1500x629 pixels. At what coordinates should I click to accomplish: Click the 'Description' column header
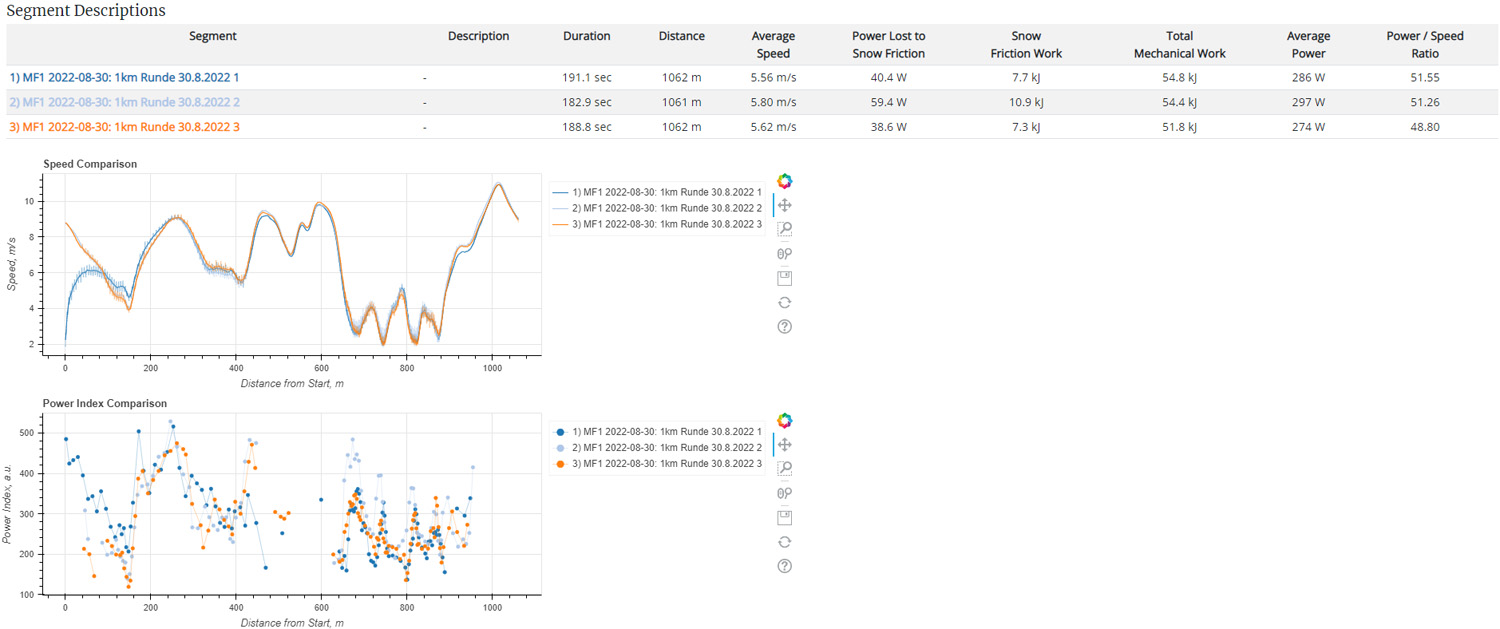(479, 36)
